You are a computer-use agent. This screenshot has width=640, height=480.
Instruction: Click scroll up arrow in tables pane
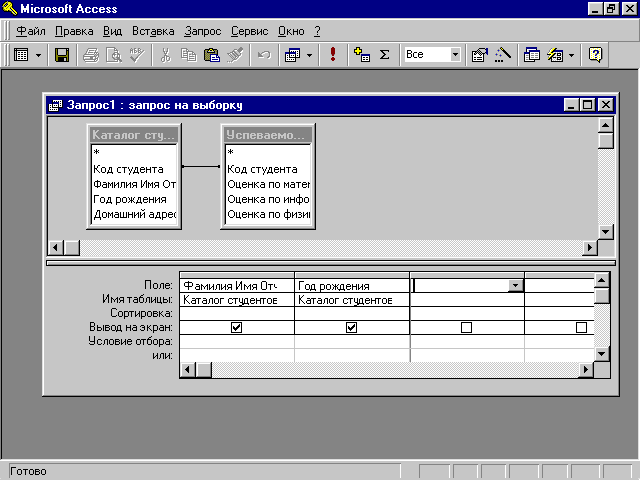pos(605,125)
